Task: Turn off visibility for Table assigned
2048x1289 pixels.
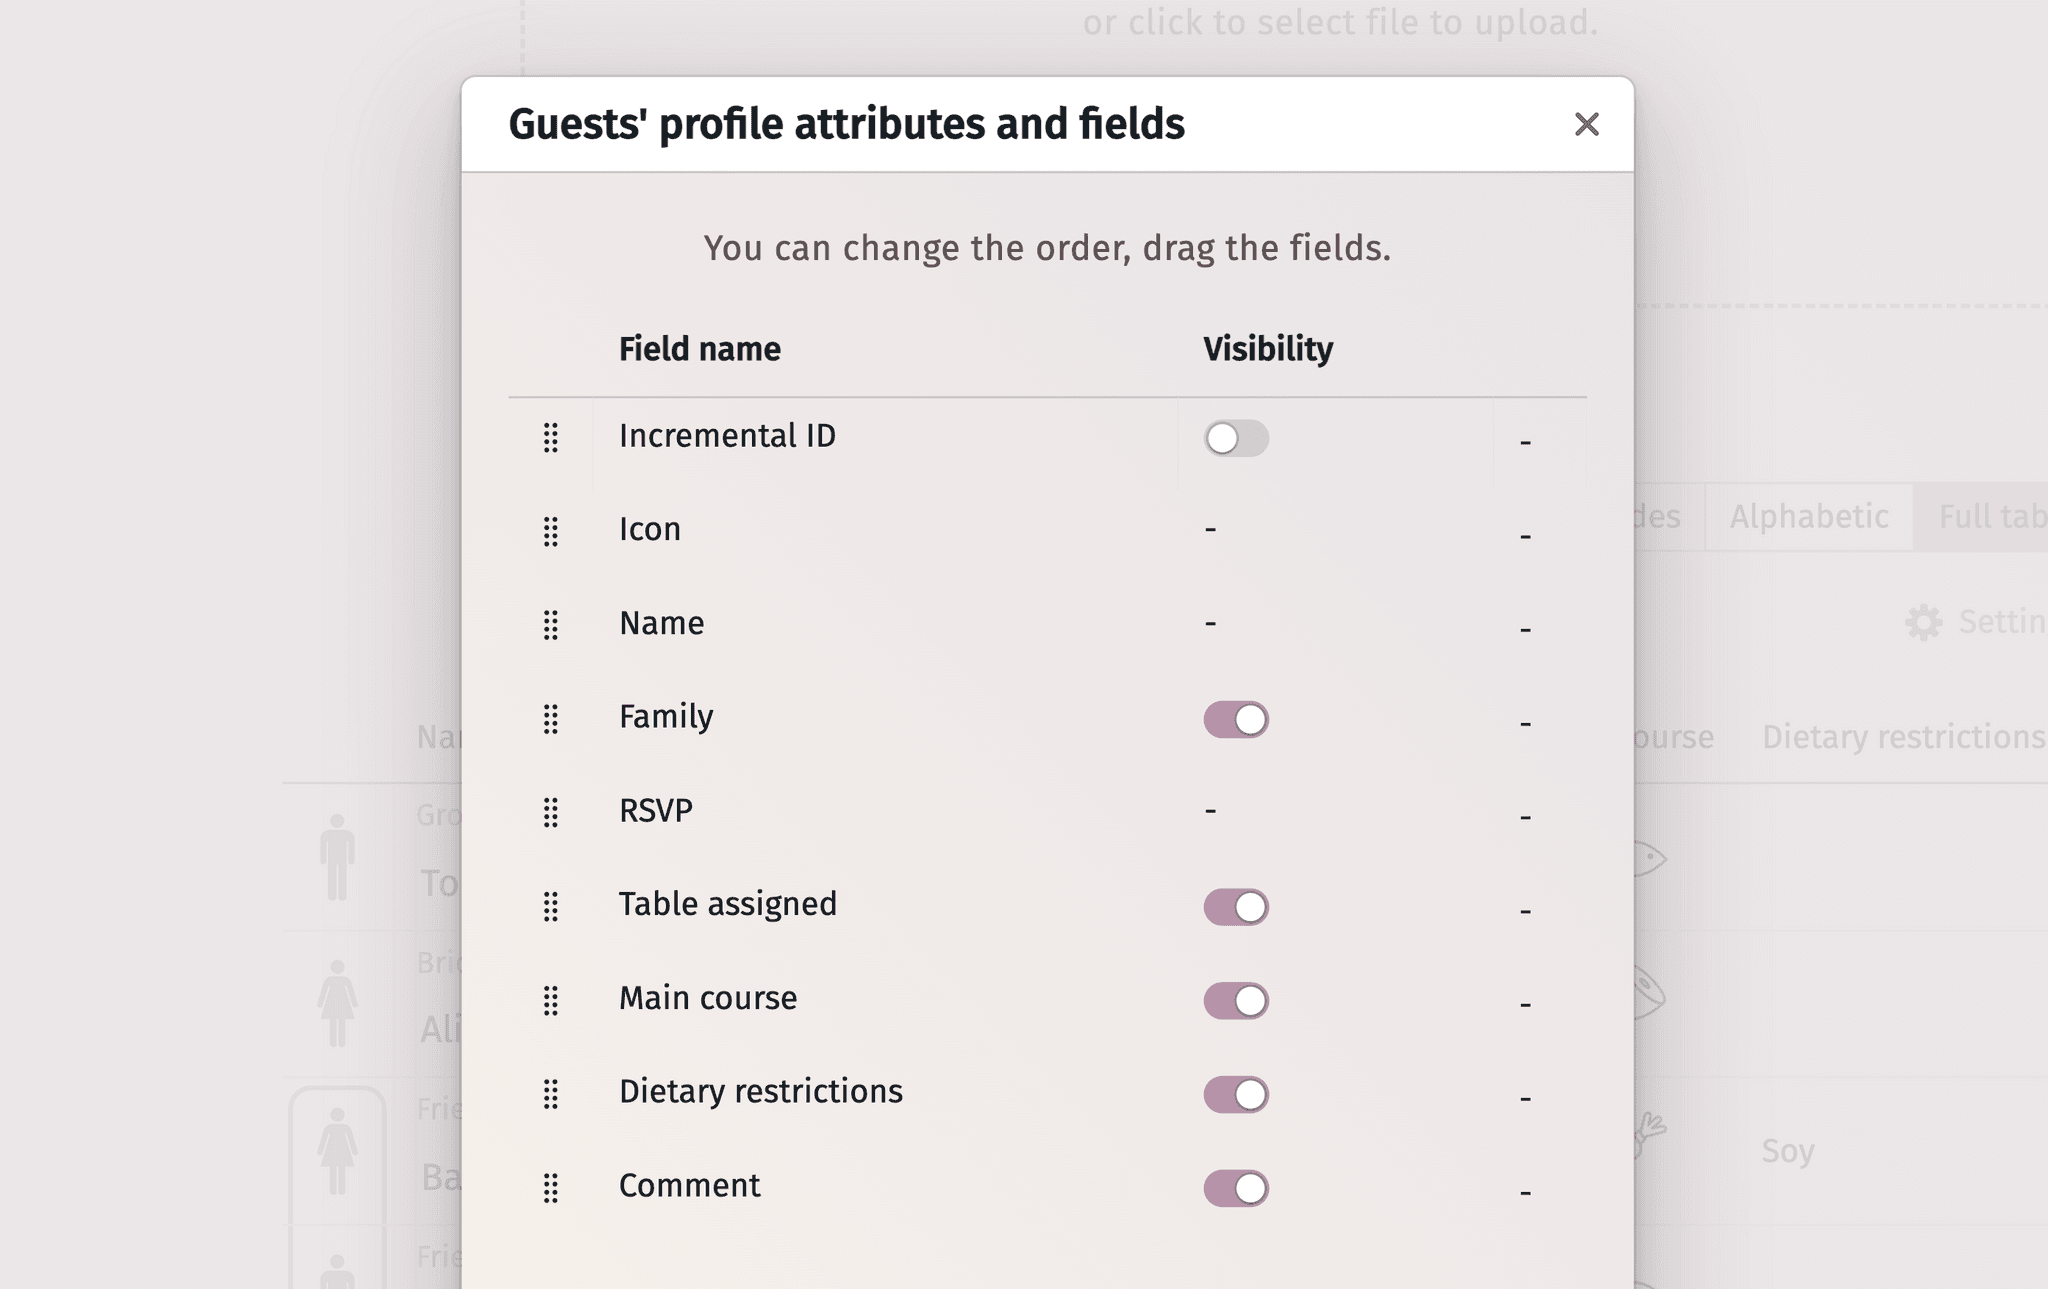Action: (1236, 906)
